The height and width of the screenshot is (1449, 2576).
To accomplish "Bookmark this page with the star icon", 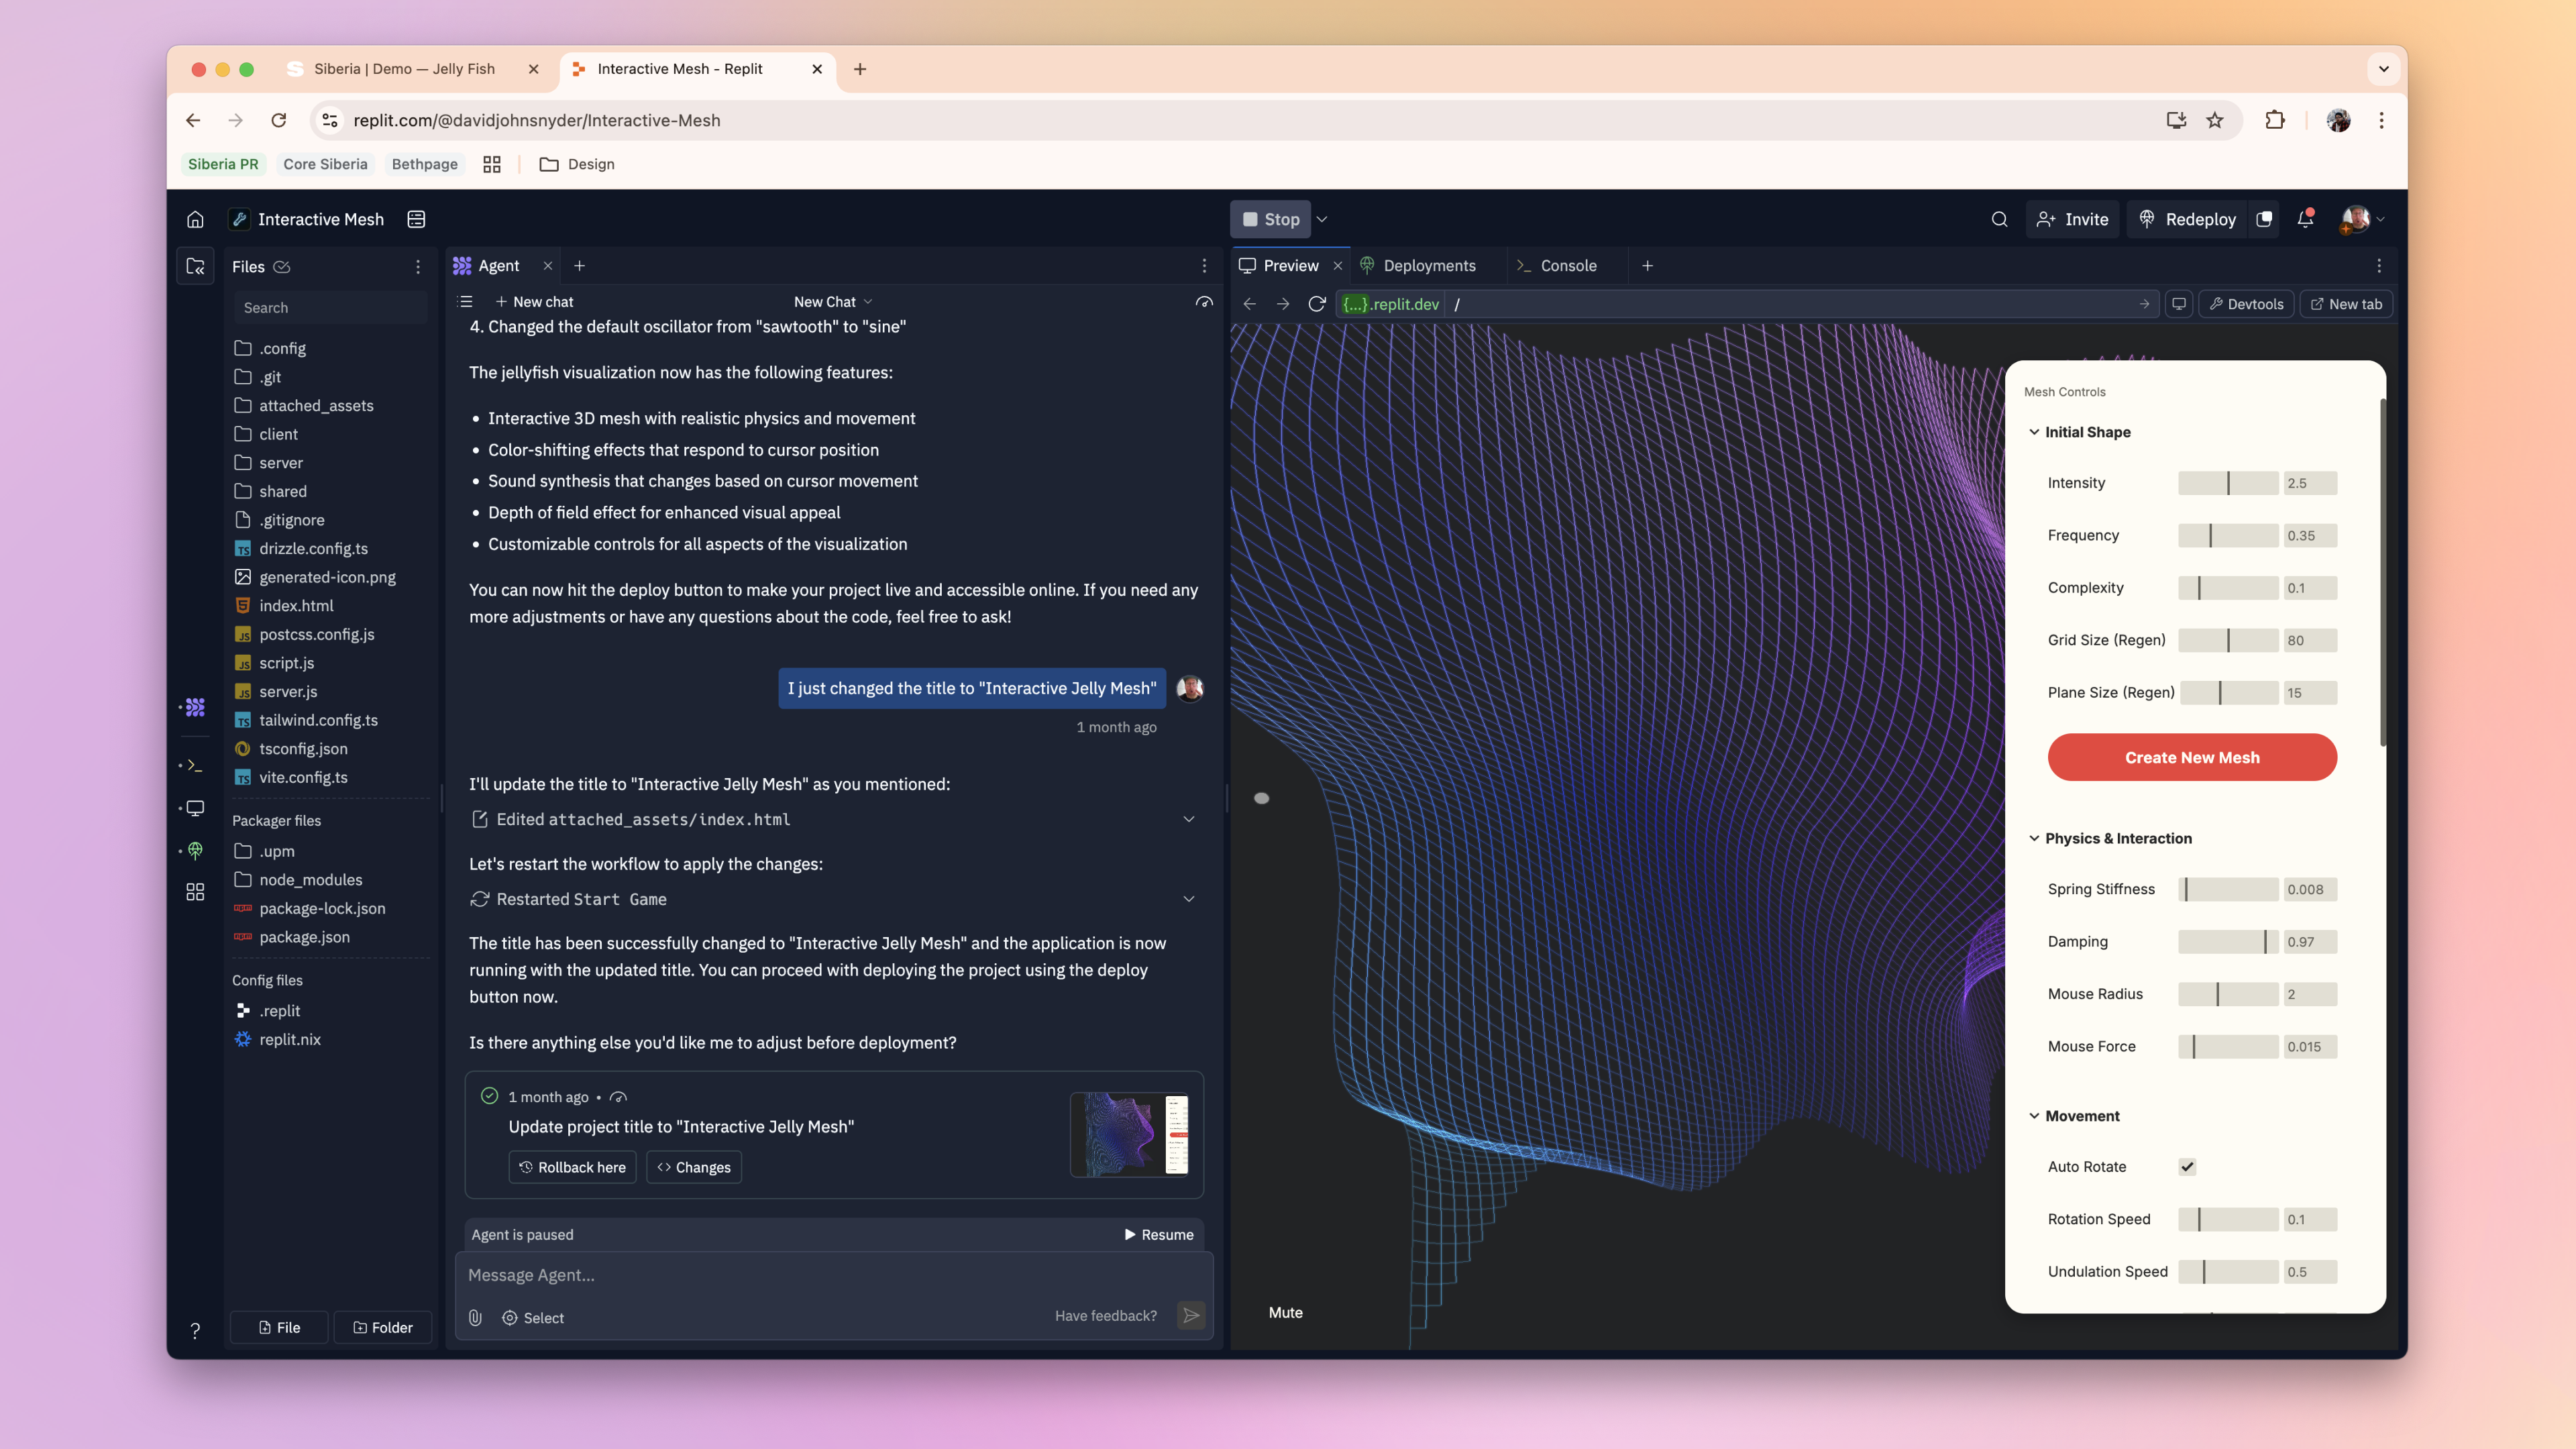I will (2215, 120).
